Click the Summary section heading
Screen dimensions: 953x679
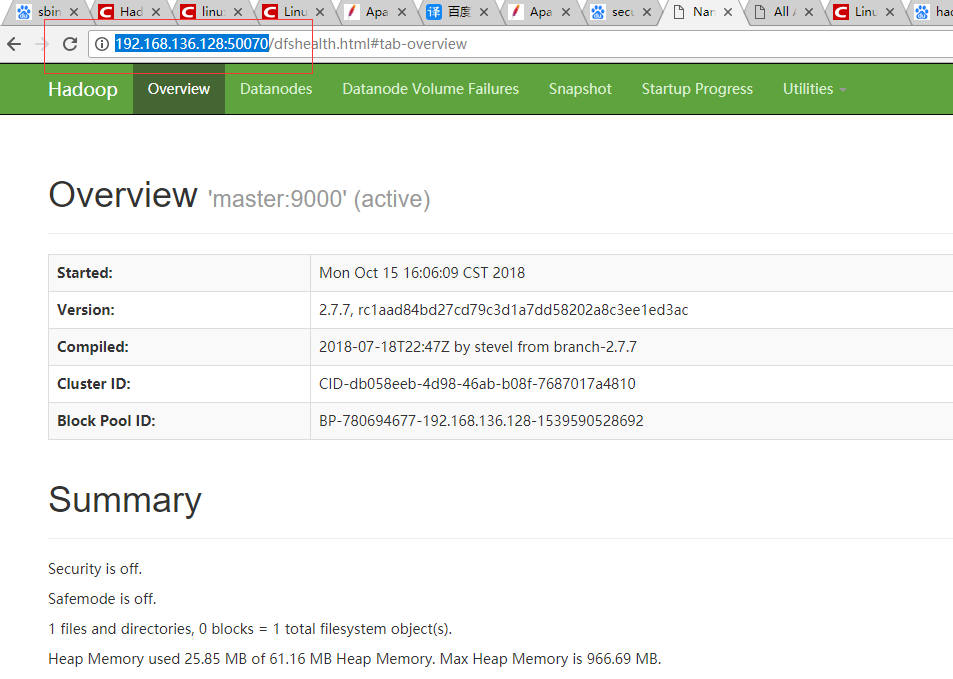(x=125, y=500)
